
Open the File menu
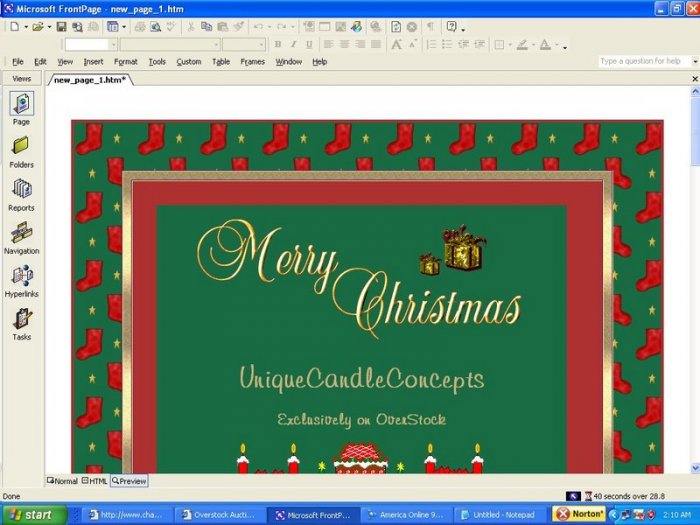18,62
